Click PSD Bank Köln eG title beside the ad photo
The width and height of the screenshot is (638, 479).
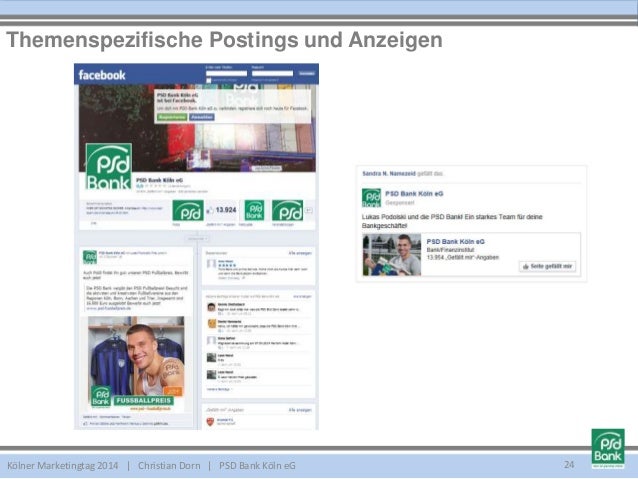[456, 242]
